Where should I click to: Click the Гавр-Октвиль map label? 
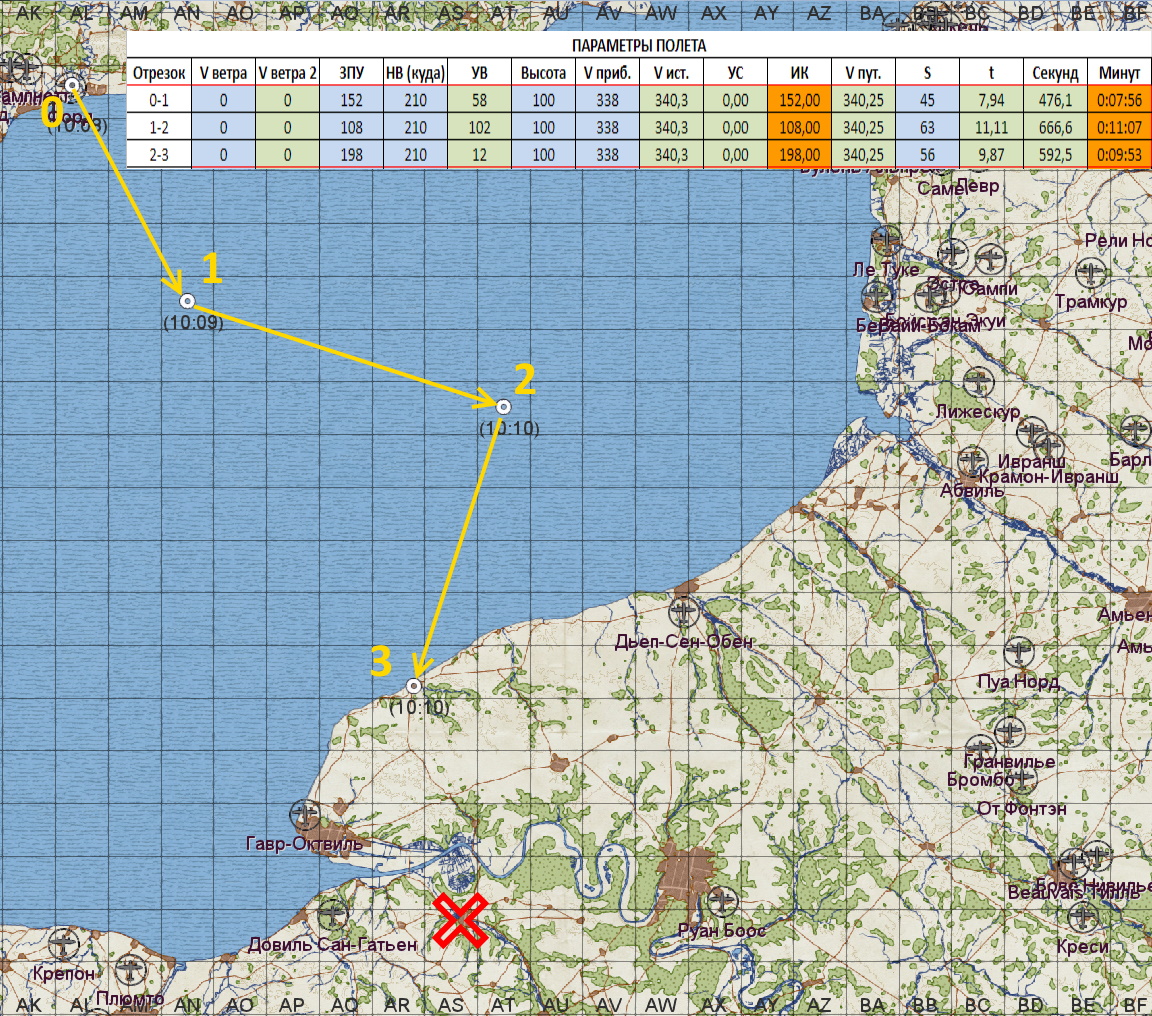pos(304,843)
